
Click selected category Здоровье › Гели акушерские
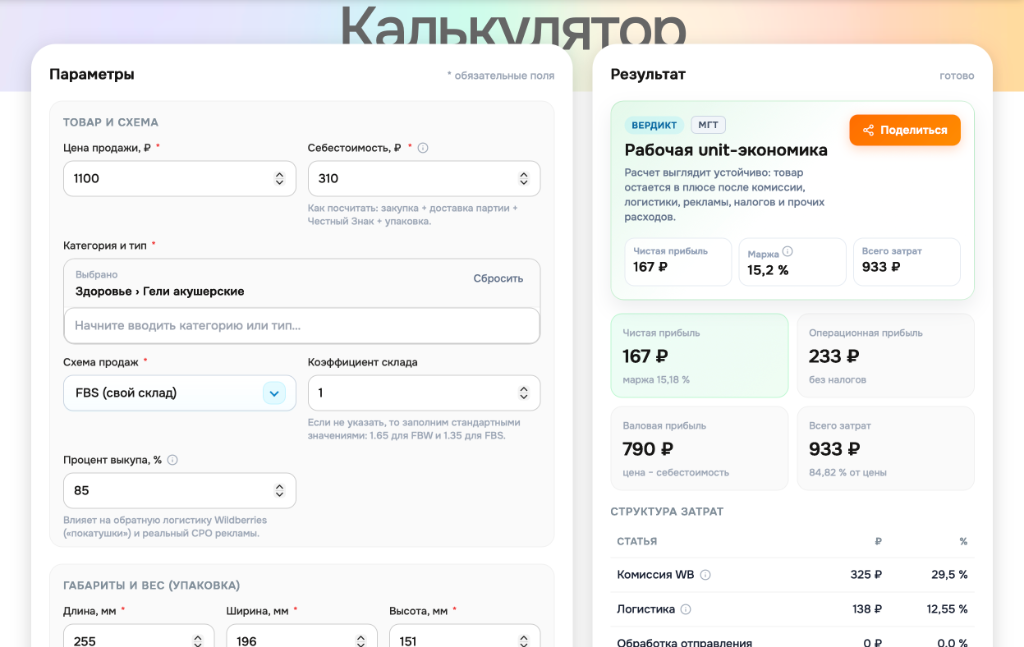click(x=160, y=291)
